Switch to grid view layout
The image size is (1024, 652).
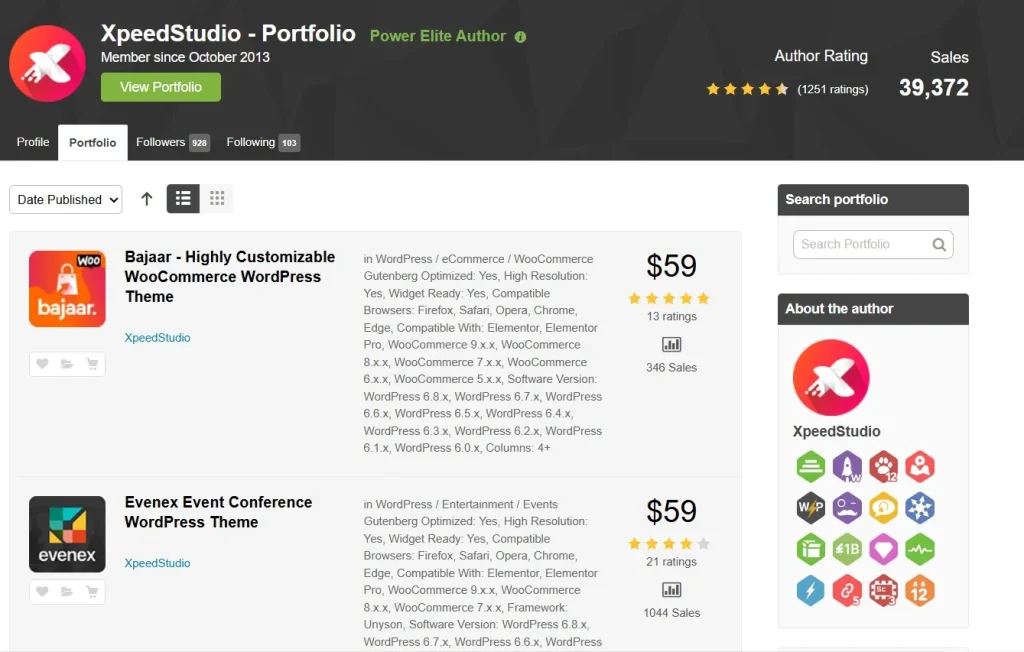216,199
